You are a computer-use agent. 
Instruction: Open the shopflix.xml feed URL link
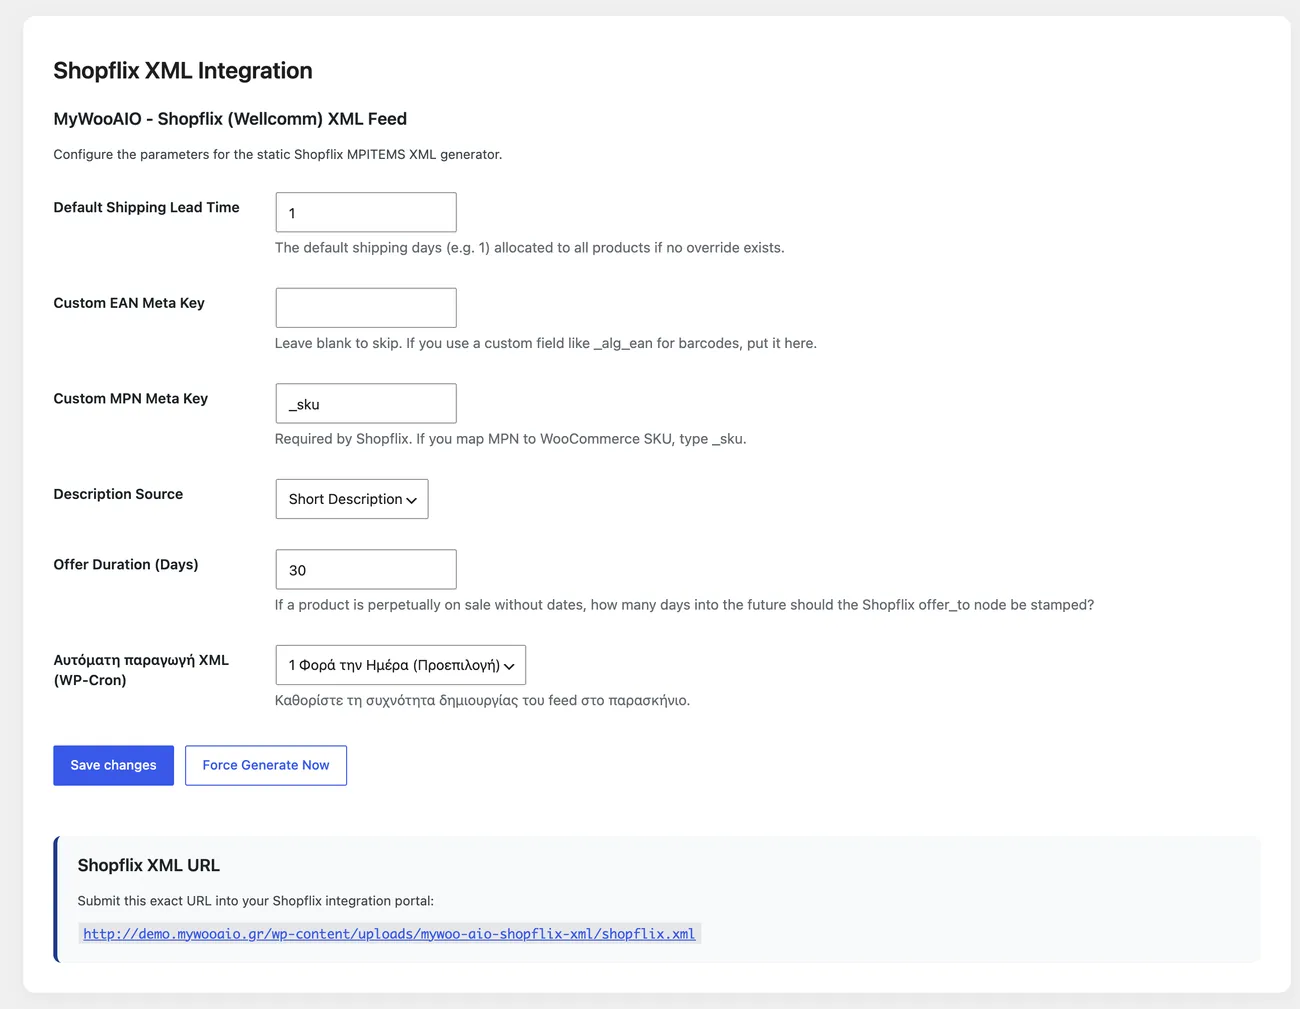coord(389,934)
